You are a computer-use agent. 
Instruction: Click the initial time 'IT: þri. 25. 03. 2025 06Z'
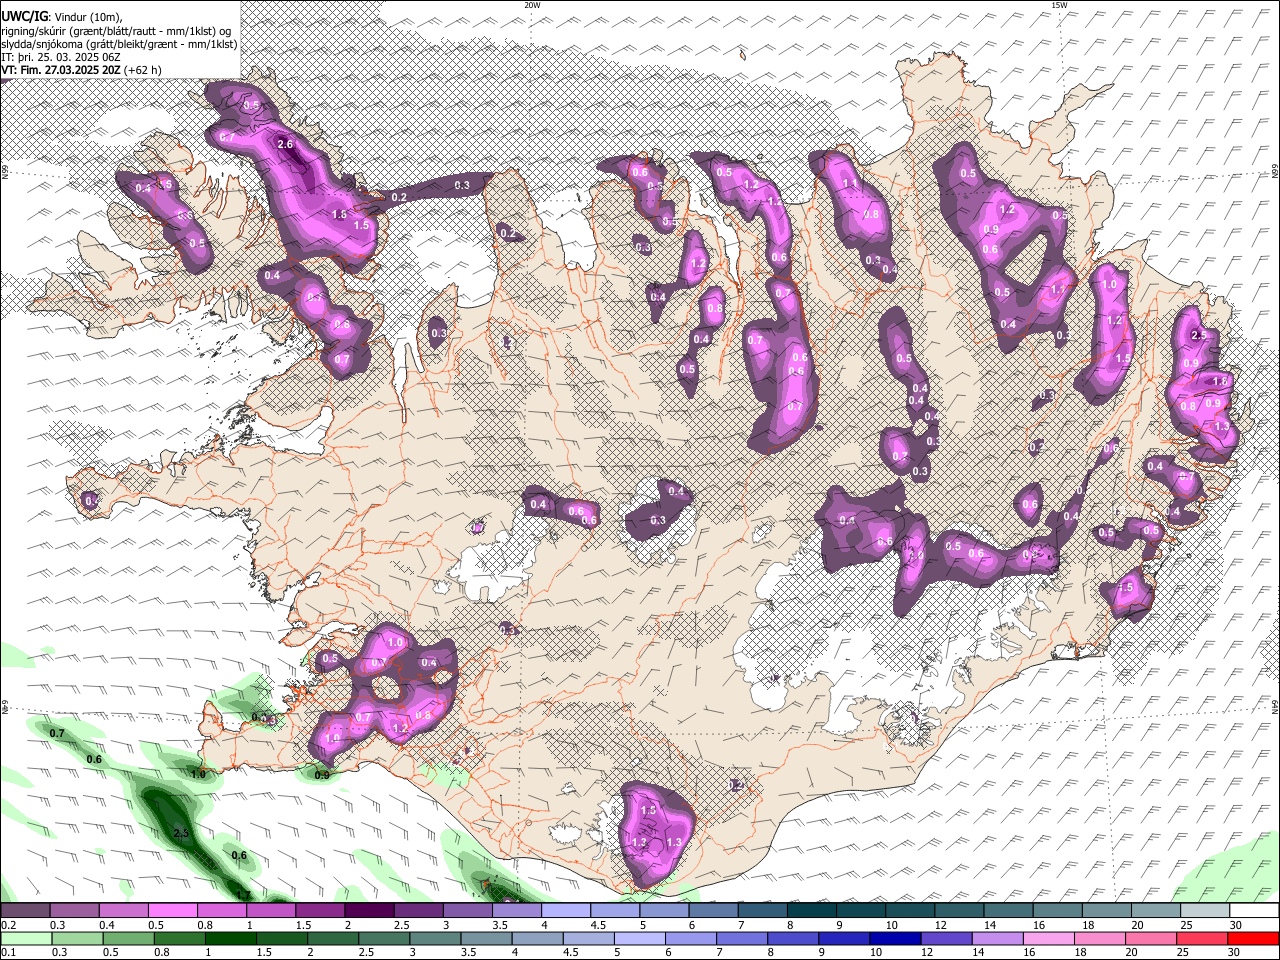[60, 57]
